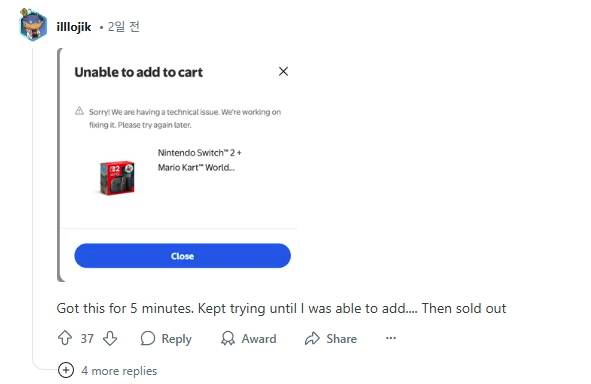Click the Nintendo Switch 2 + Mario Kart World title
Screen dimensions: 591x384
pos(200,160)
